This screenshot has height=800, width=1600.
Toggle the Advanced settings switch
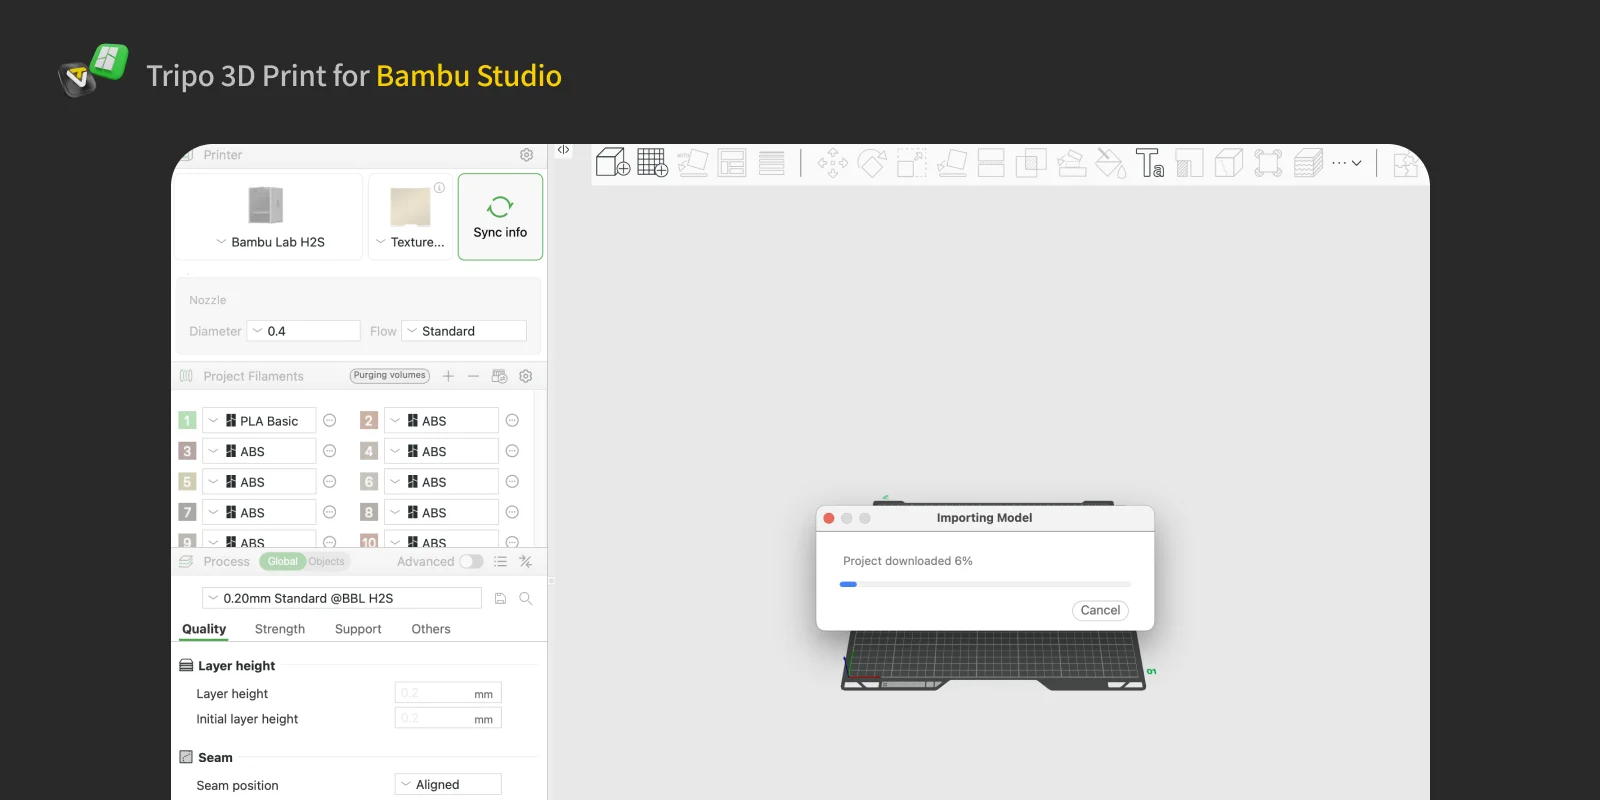(x=471, y=562)
